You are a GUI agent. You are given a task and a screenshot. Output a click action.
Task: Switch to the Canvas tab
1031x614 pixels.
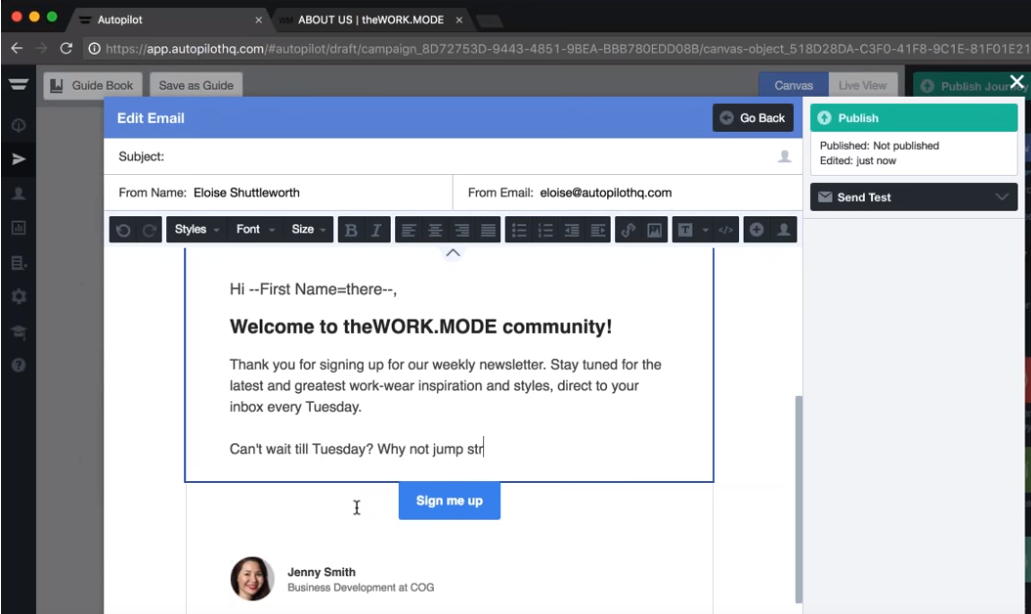[794, 85]
